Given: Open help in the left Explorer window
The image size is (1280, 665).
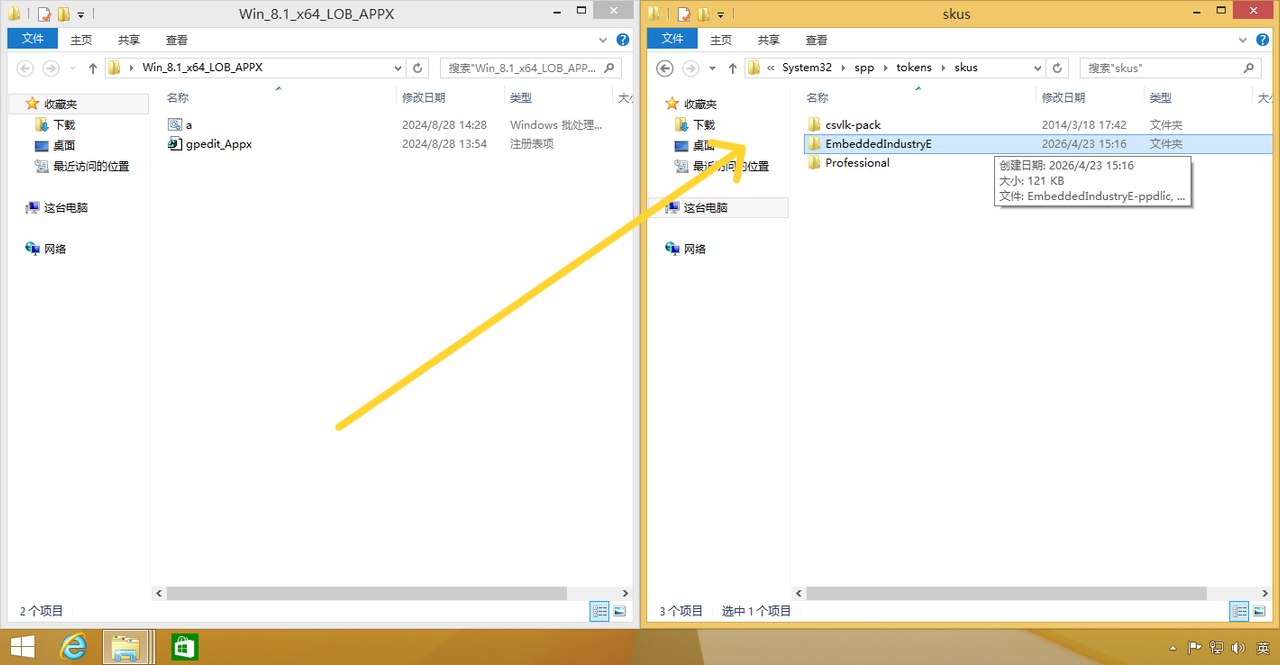Looking at the screenshot, I should pos(622,40).
